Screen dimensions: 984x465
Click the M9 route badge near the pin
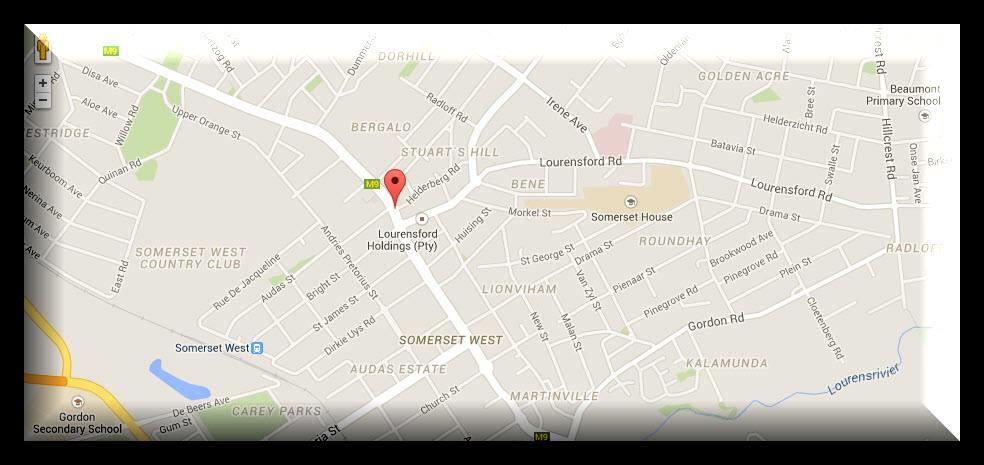coord(372,184)
